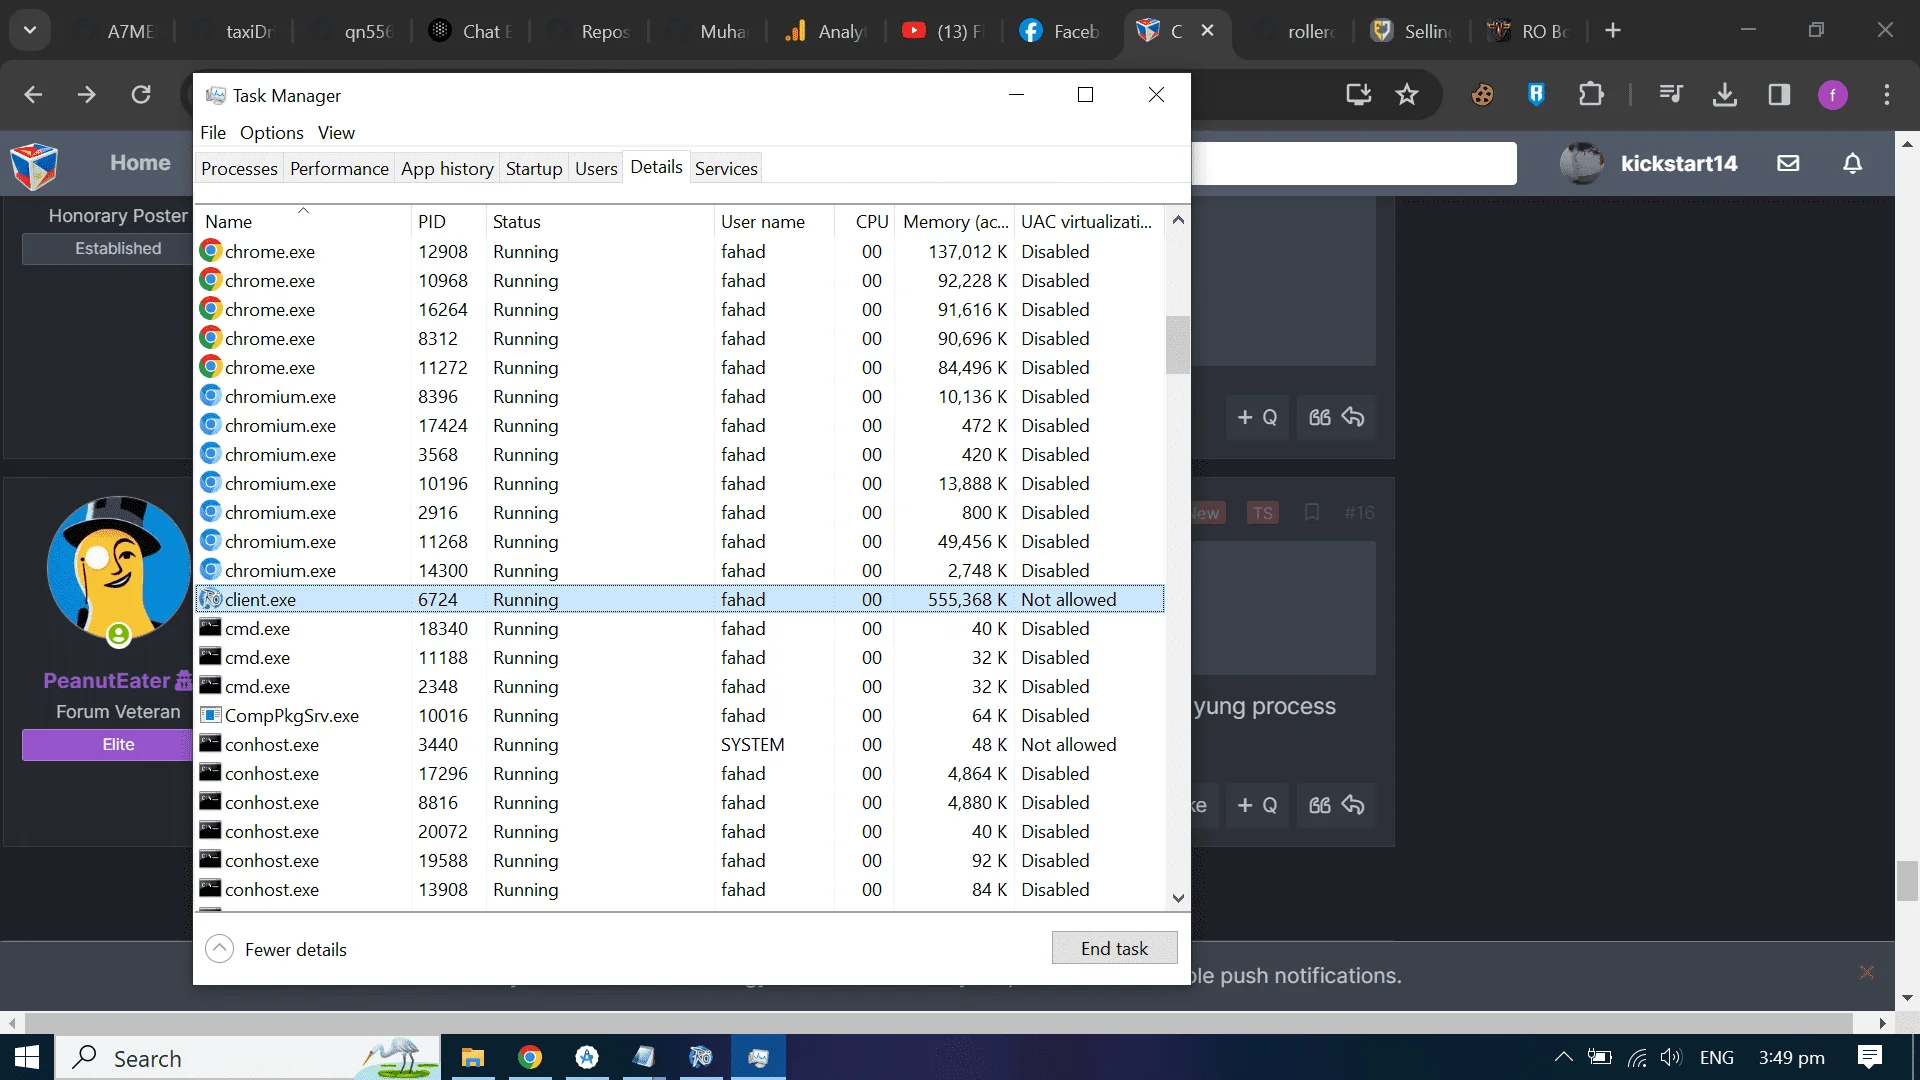Switch to the Users tab
Screen dimensions: 1920x1080
click(596, 169)
